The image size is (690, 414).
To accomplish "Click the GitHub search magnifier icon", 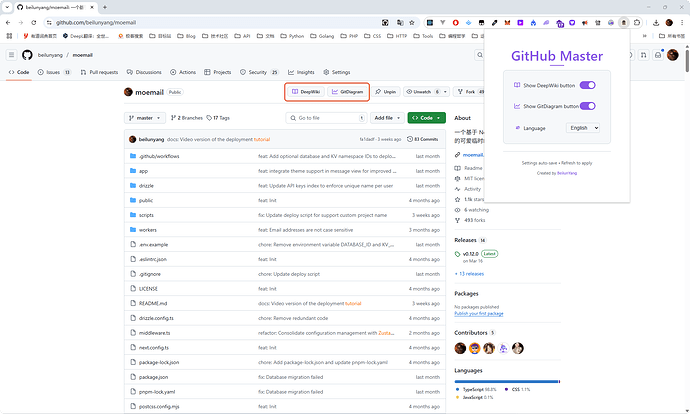I will [x=480, y=55].
